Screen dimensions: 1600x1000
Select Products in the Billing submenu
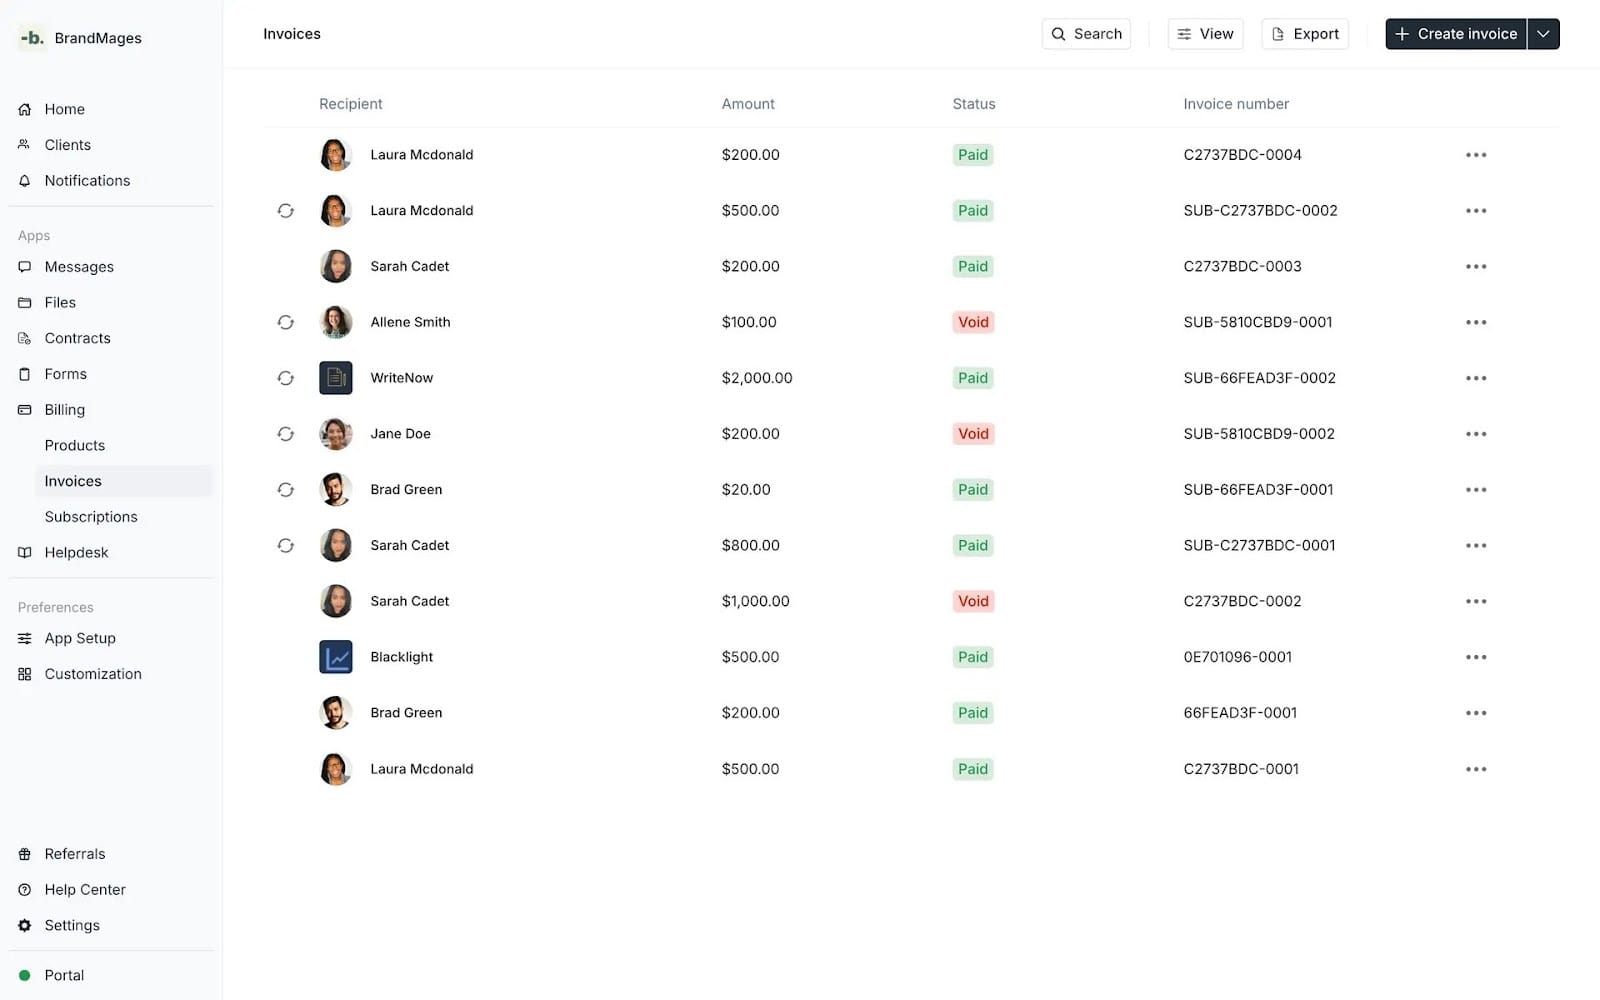[75, 446]
